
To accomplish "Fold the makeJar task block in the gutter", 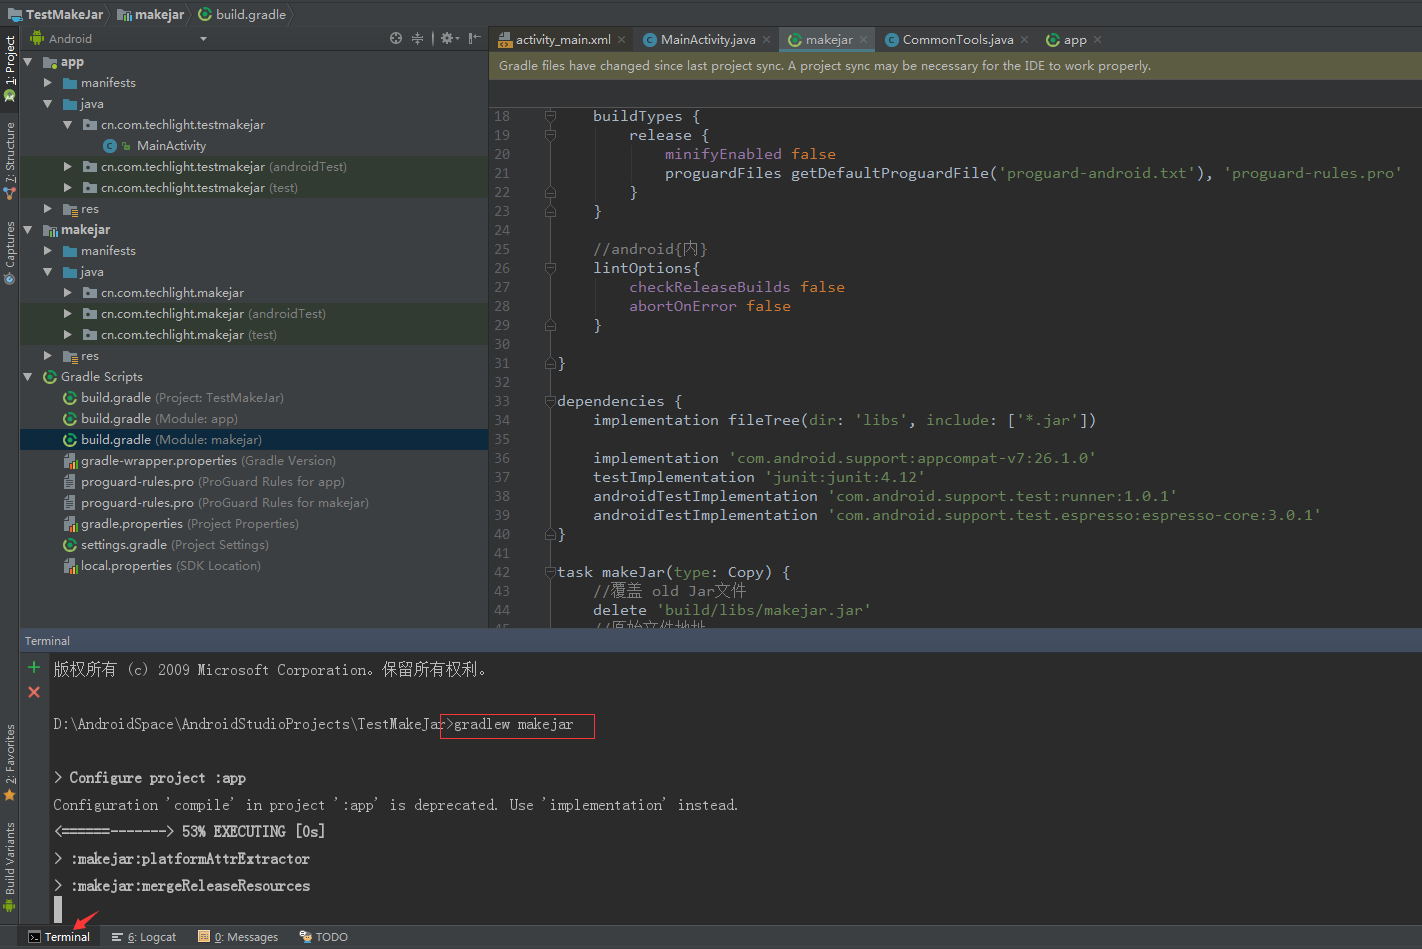I will [550, 572].
